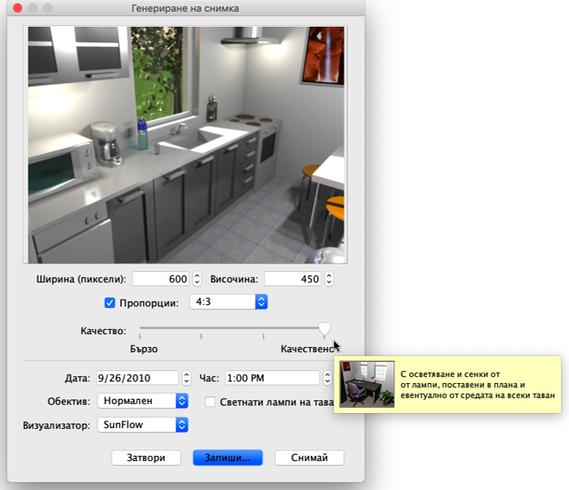Viewport: 569px width, 490px height.
Task: Click the Дата date field showing 9/26/2010
Action: tap(138, 378)
